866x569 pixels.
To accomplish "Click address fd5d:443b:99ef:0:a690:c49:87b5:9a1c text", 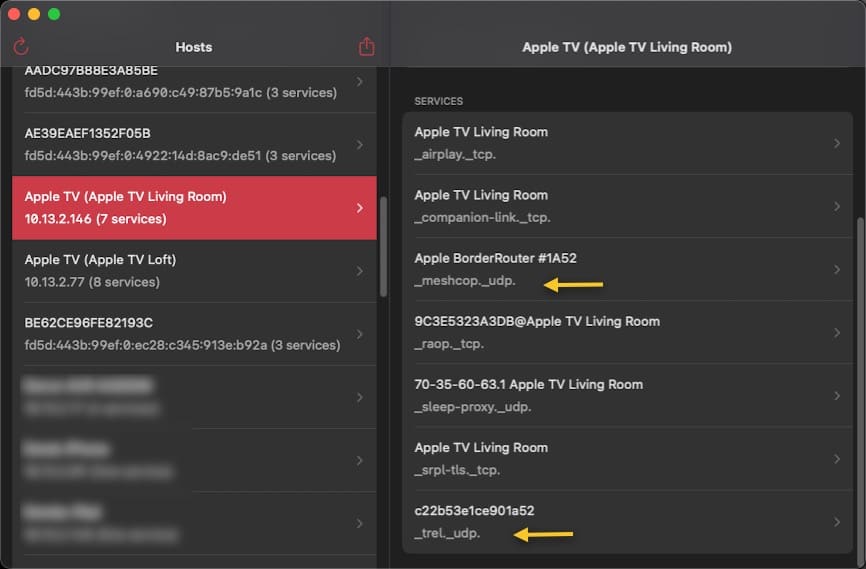I will 143,93.
